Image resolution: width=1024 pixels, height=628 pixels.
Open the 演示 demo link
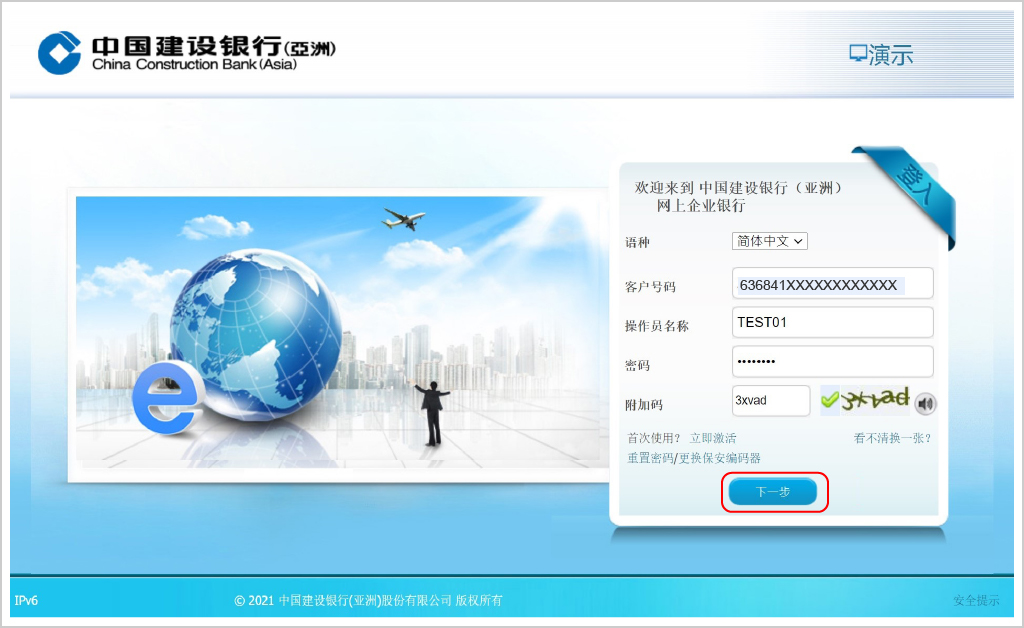881,55
